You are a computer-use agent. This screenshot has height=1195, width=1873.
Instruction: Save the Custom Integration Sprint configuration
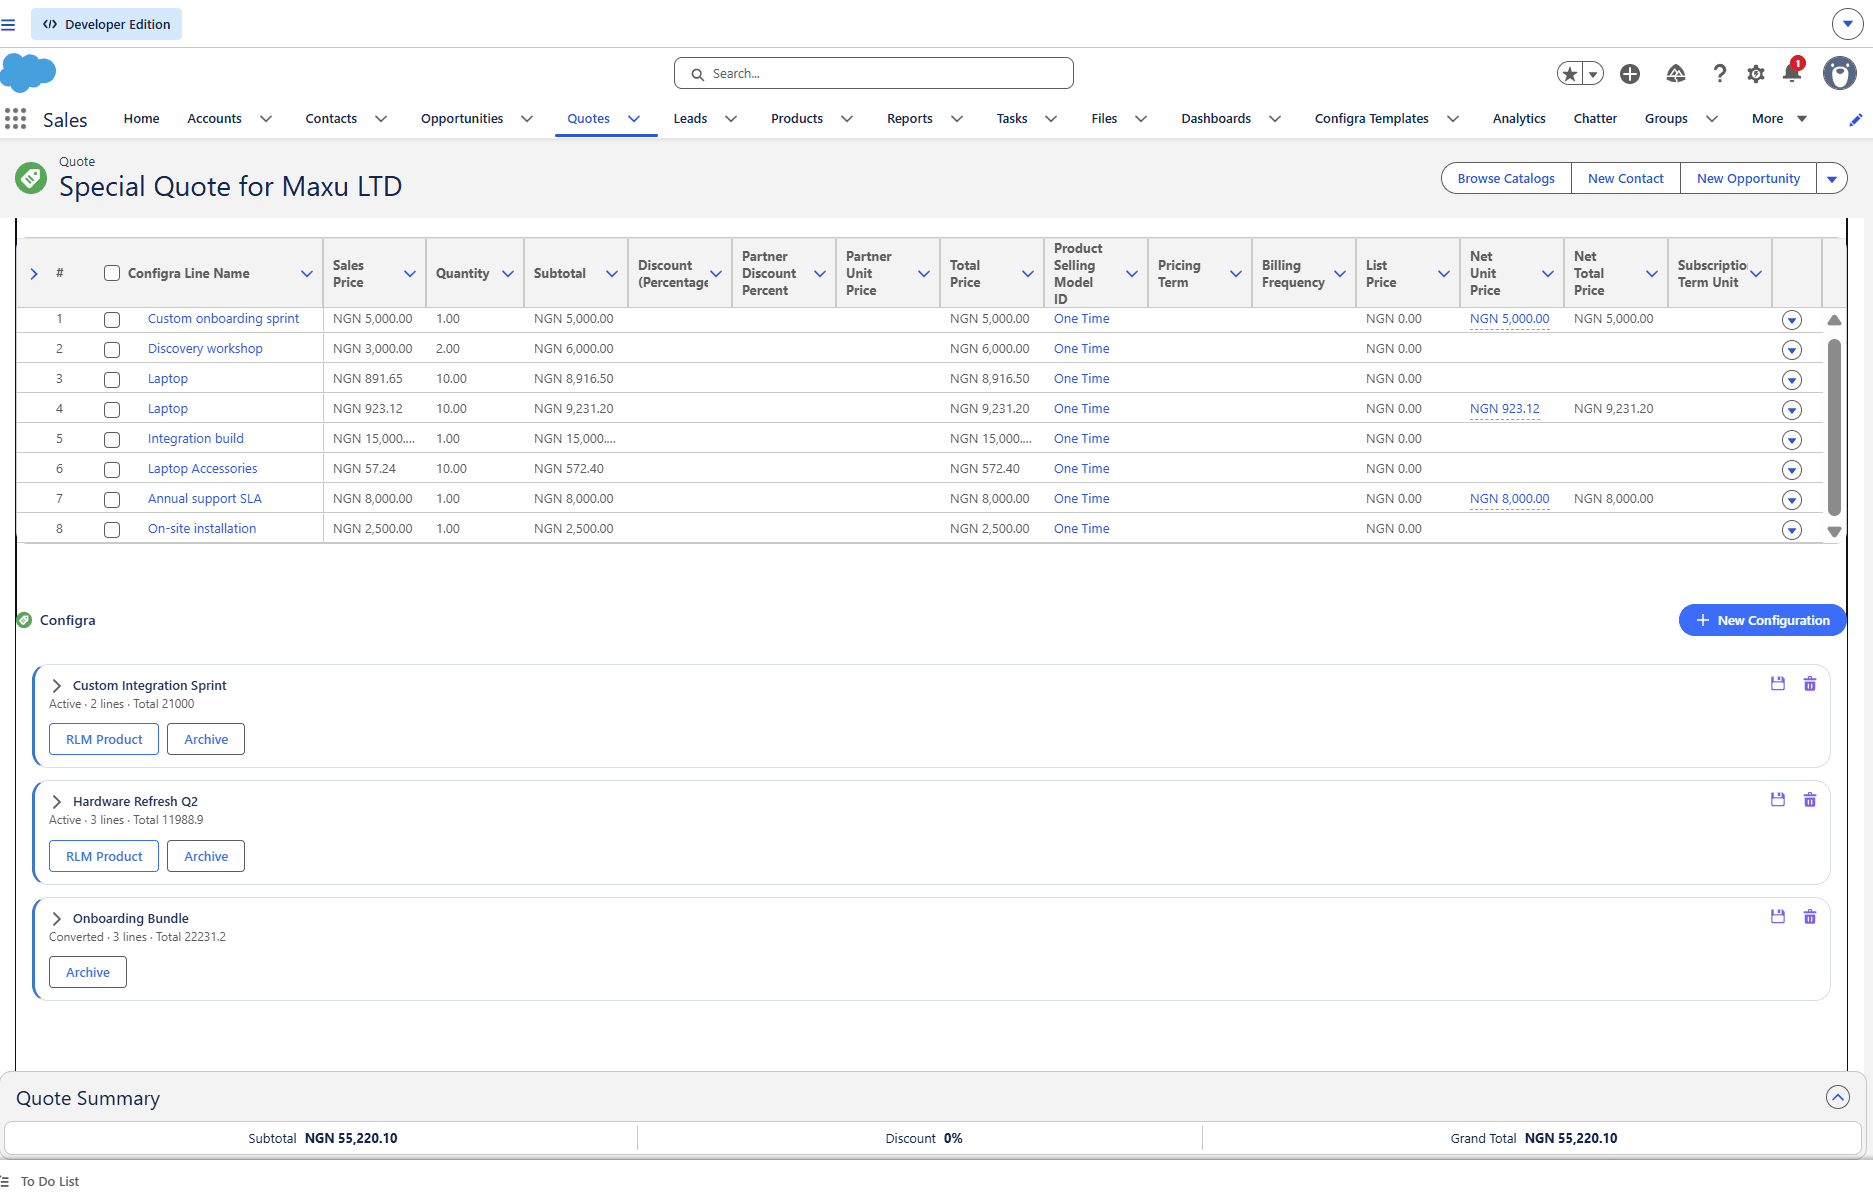[x=1778, y=684]
